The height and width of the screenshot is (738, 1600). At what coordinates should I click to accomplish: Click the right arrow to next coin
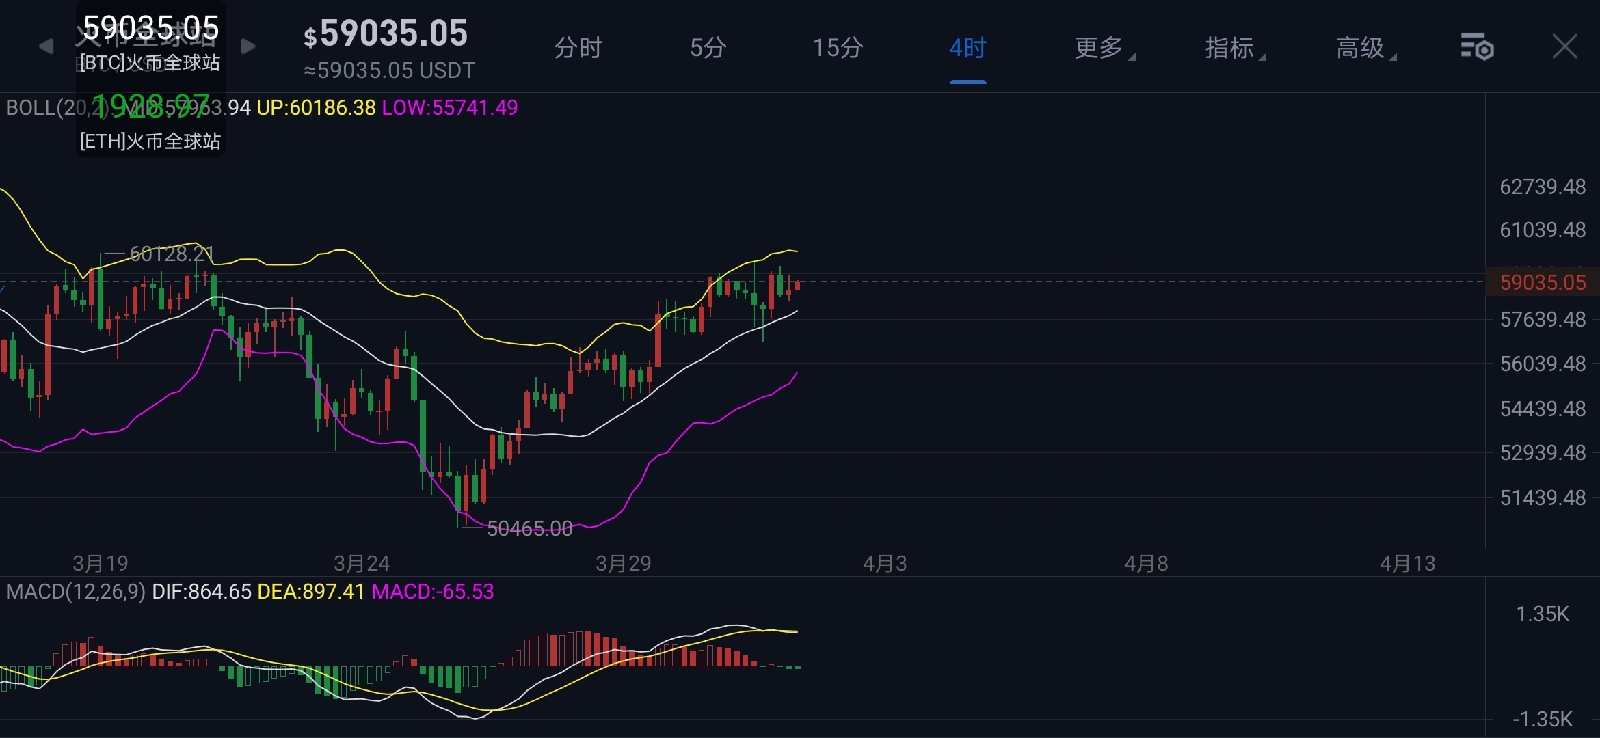click(248, 46)
